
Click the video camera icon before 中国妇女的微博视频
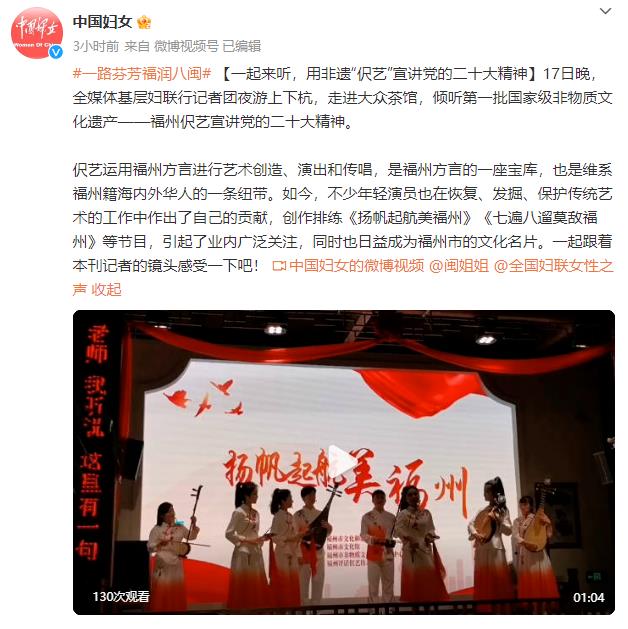(x=279, y=266)
